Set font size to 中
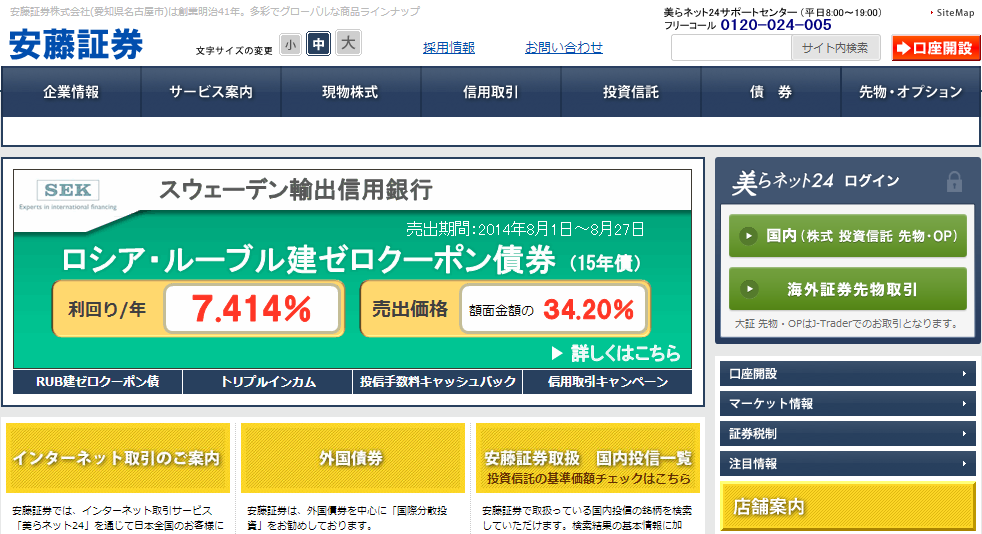Image resolution: width=982 pixels, height=534 pixels. [318, 44]
